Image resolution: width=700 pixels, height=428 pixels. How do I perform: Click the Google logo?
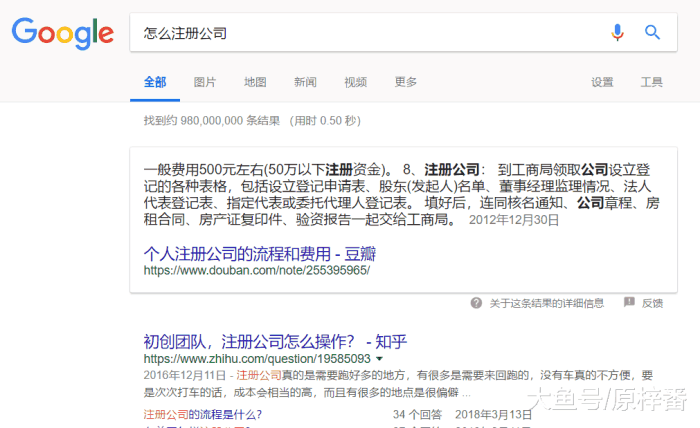point(60,33)
